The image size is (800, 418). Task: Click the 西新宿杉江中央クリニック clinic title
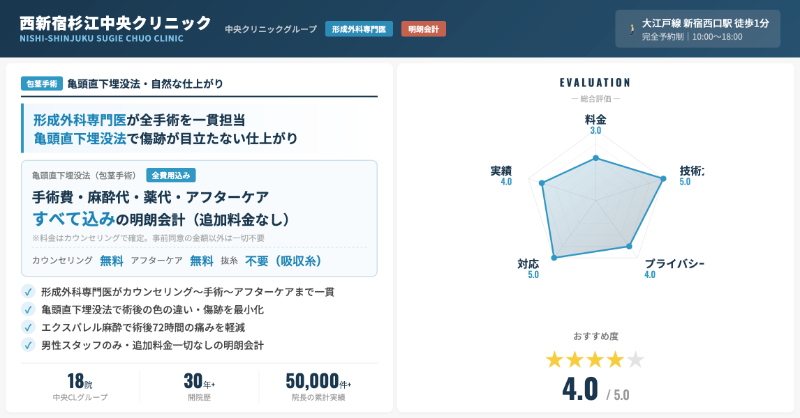click(115, 23)
